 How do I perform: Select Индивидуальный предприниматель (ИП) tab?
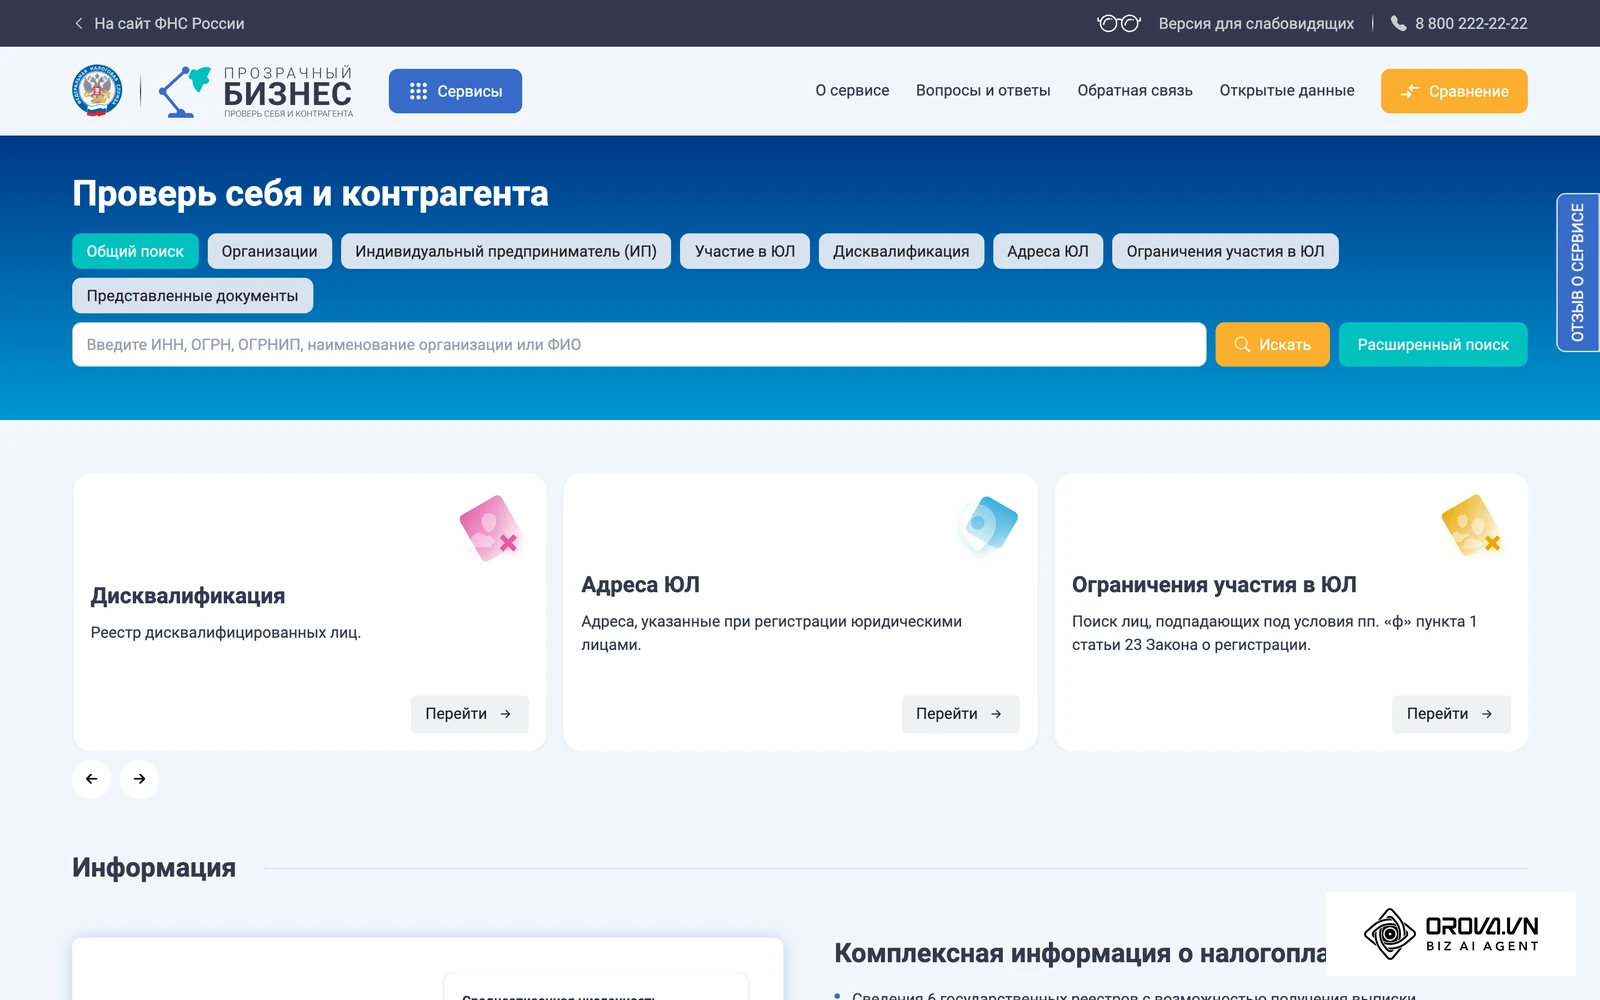[506, 251]
